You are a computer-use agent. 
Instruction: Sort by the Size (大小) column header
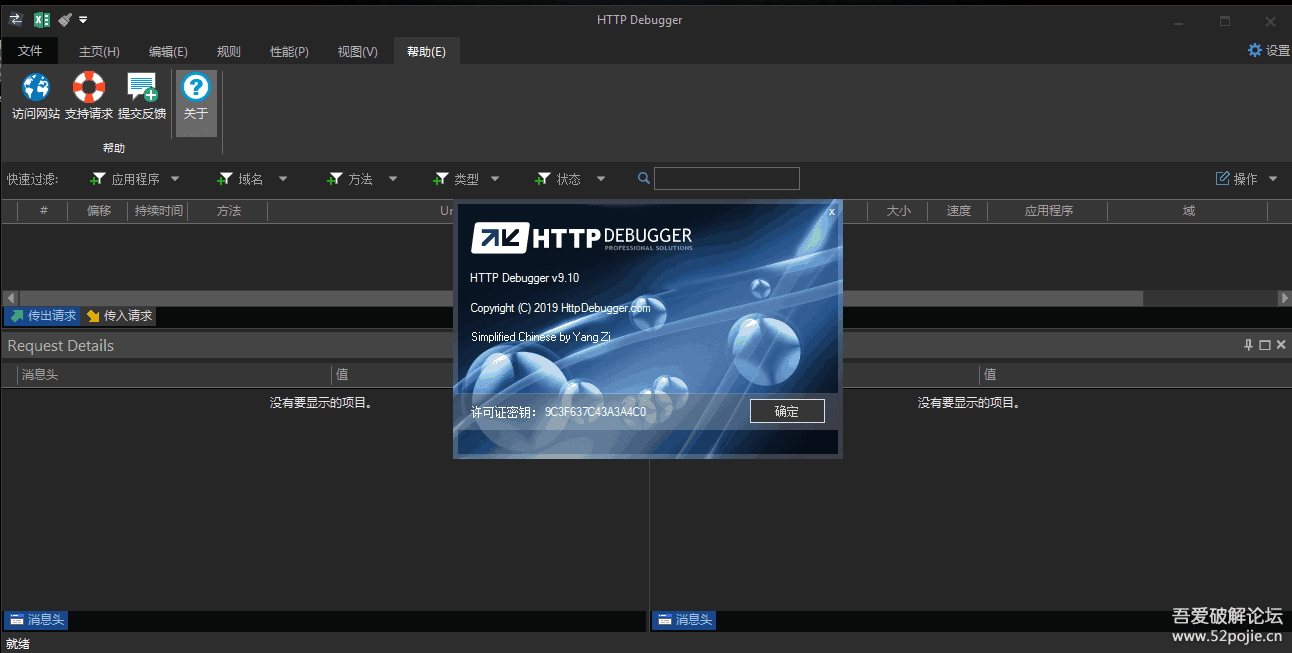(x=898, y=211)
